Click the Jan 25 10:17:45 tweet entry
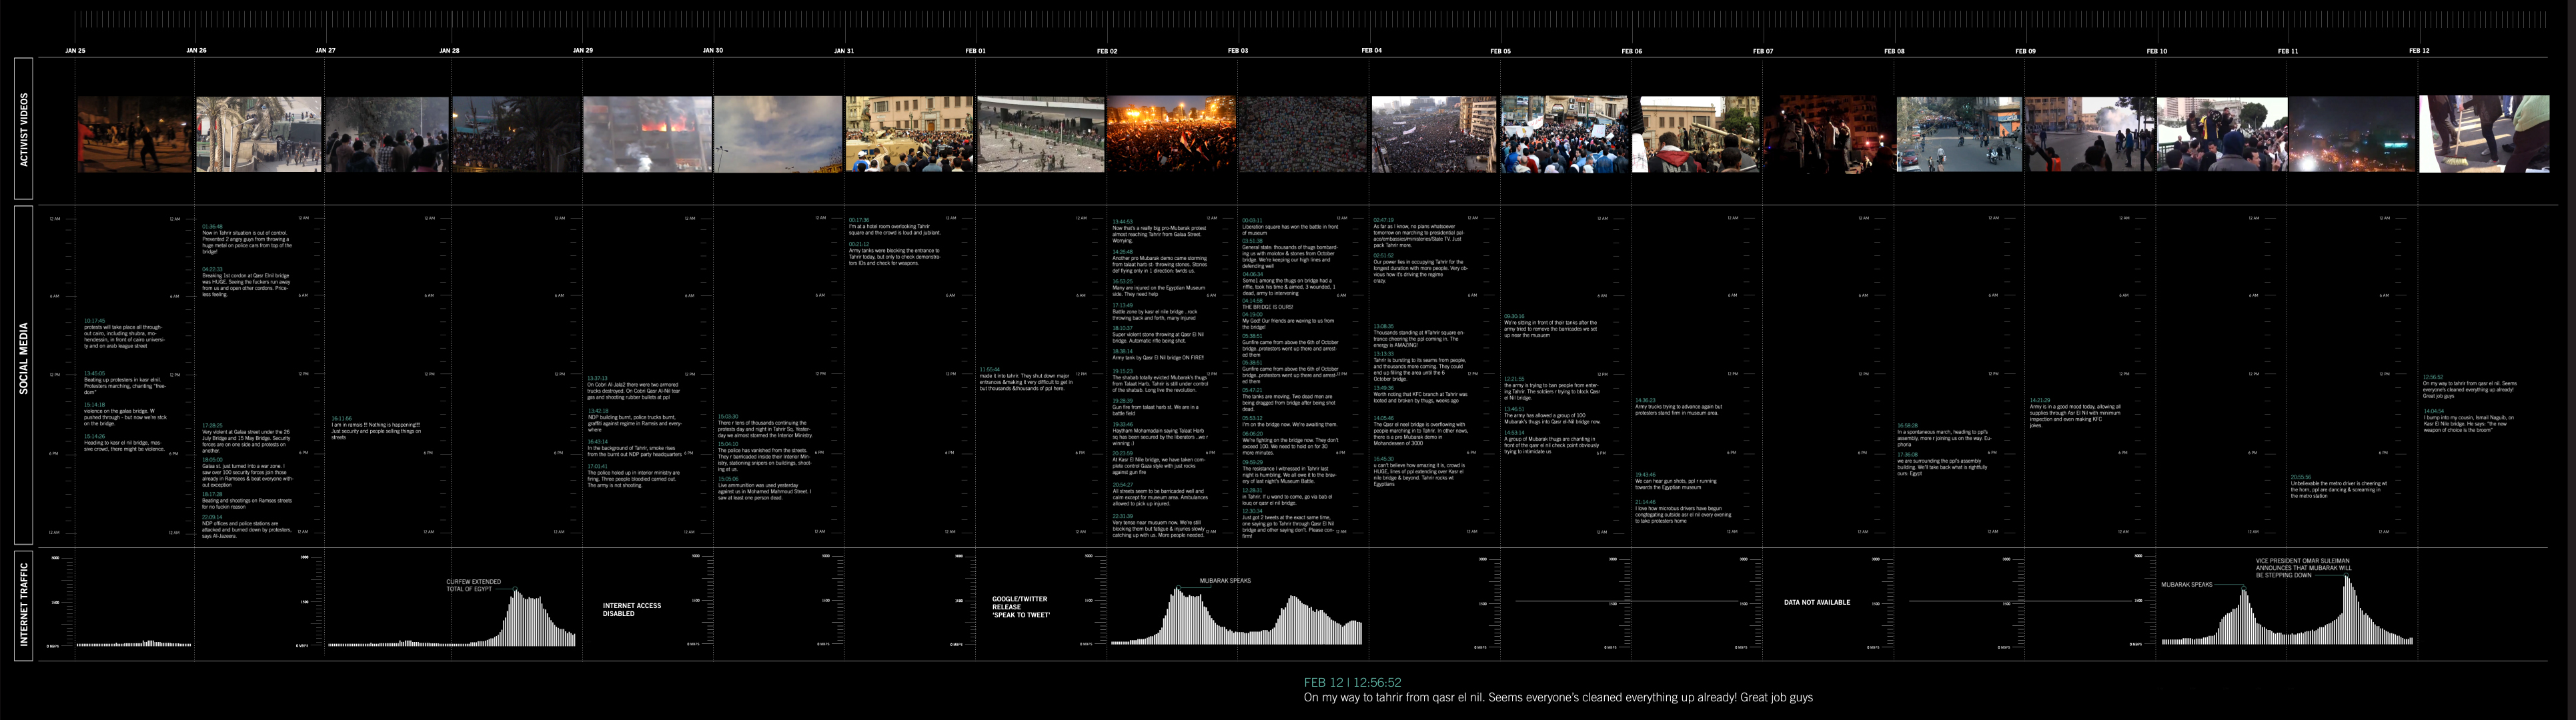This screenshot has height=720, width=2576. [x=124, y=334]
